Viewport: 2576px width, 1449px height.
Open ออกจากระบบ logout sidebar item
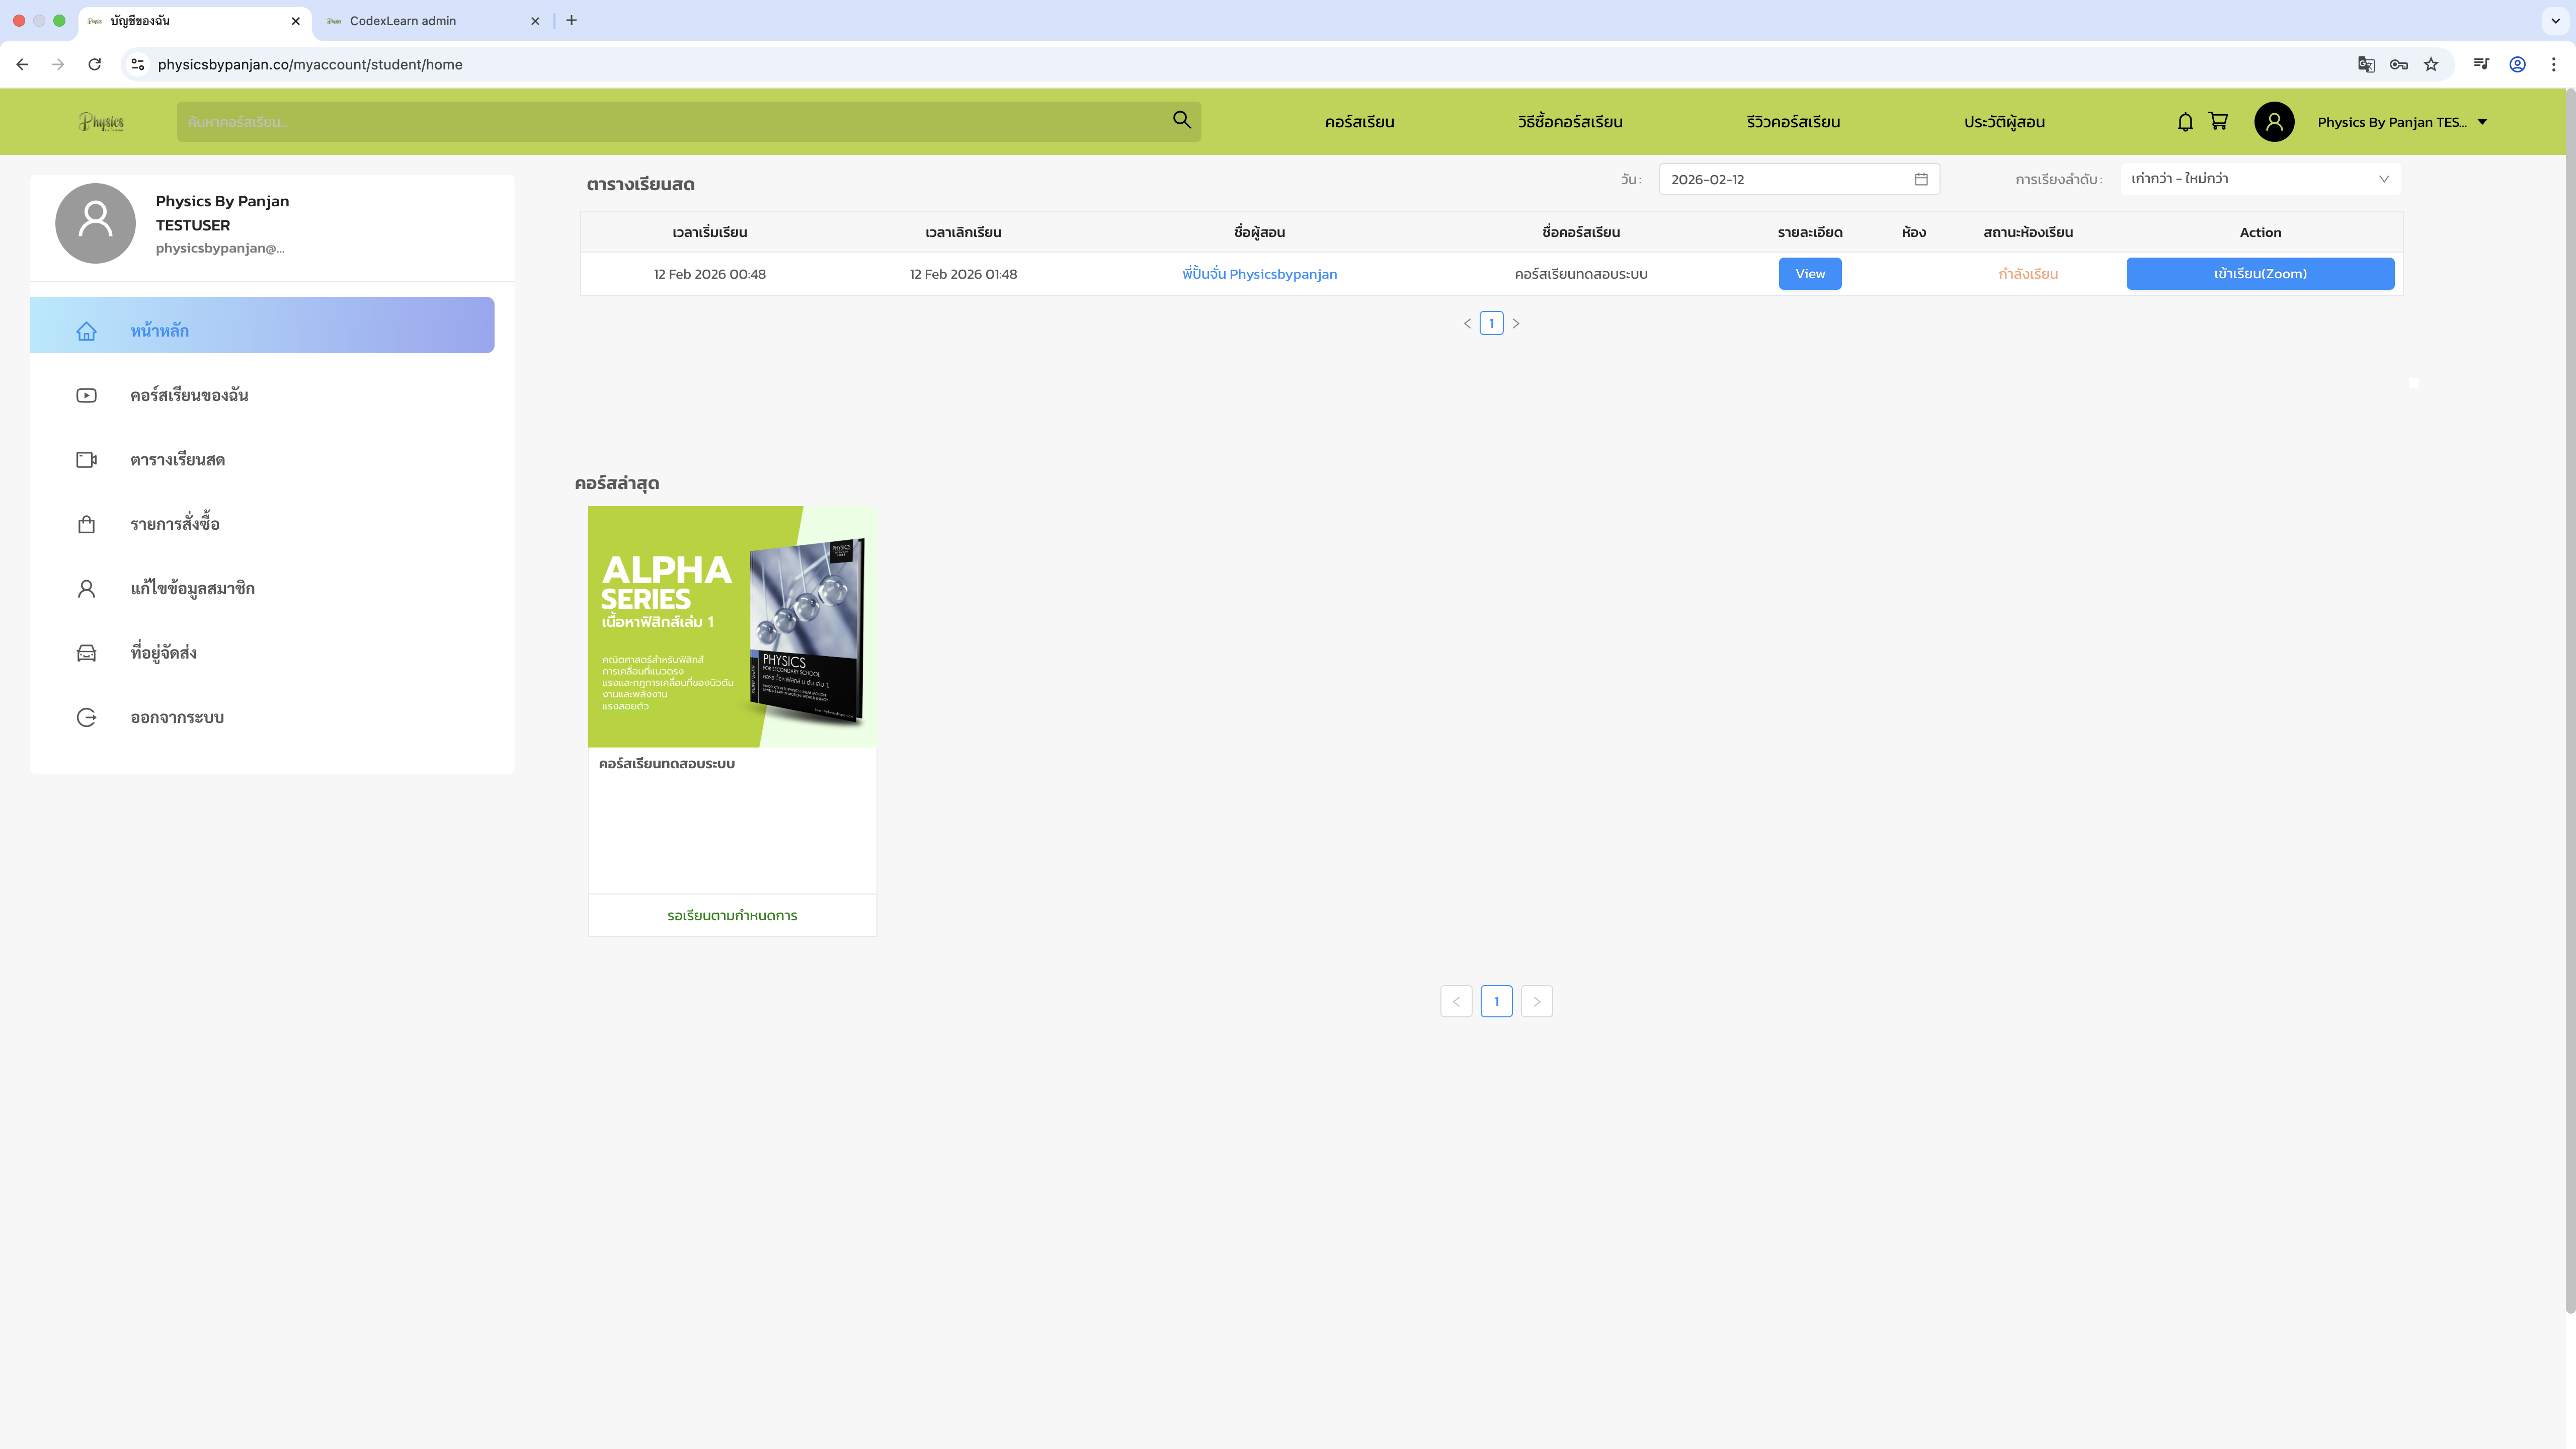[x=177, y=717]
